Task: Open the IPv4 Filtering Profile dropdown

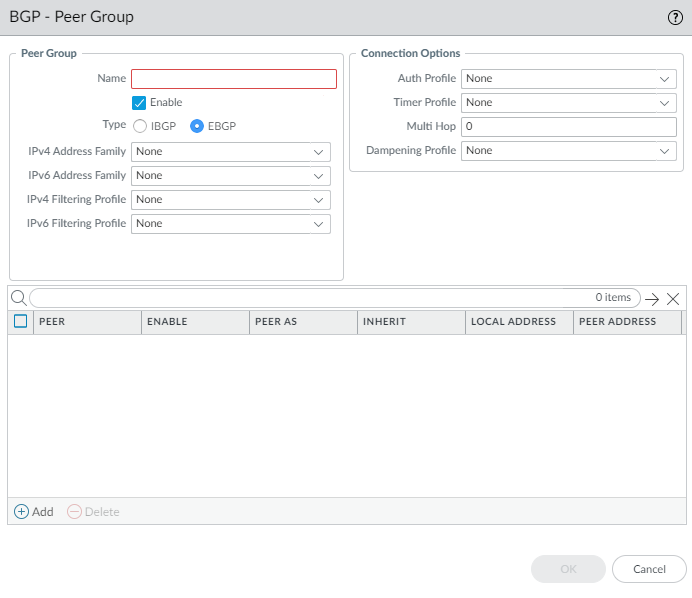Action: coord(230,199)
